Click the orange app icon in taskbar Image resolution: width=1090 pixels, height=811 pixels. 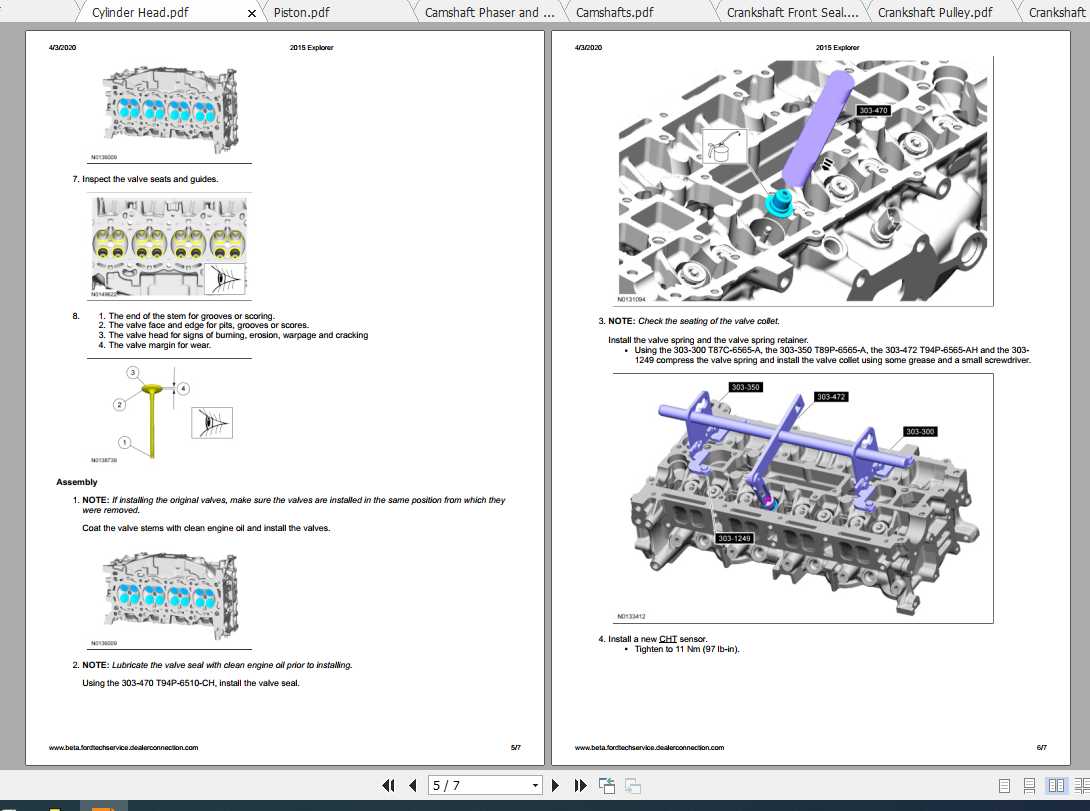102,806
